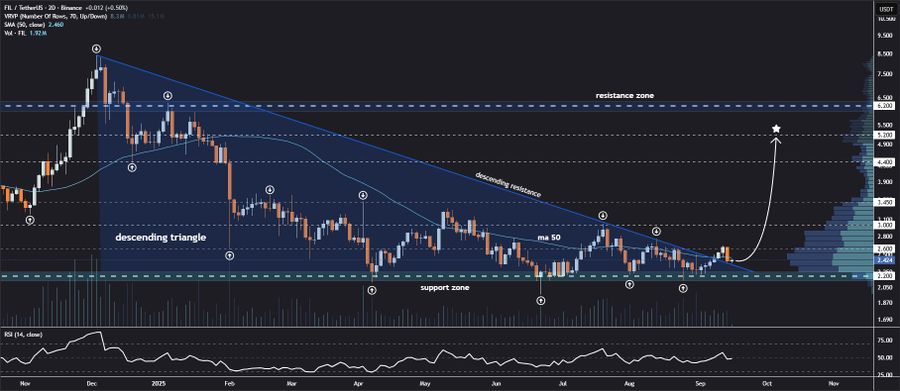Select the 'resistance zone' text label
Screen dimensions: 900x391
[624, 95]
